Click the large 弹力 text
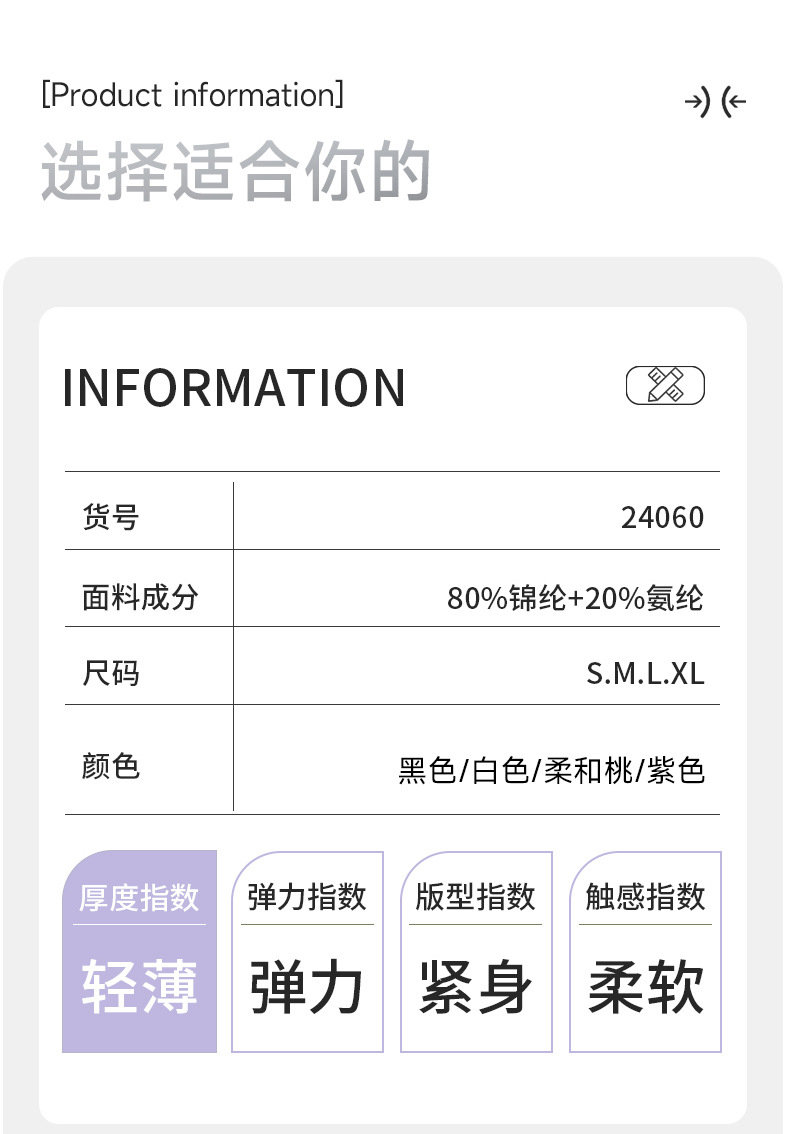The height and width of the screenshot is (1134, 790). pyautogui.click(x=307, y=987)
